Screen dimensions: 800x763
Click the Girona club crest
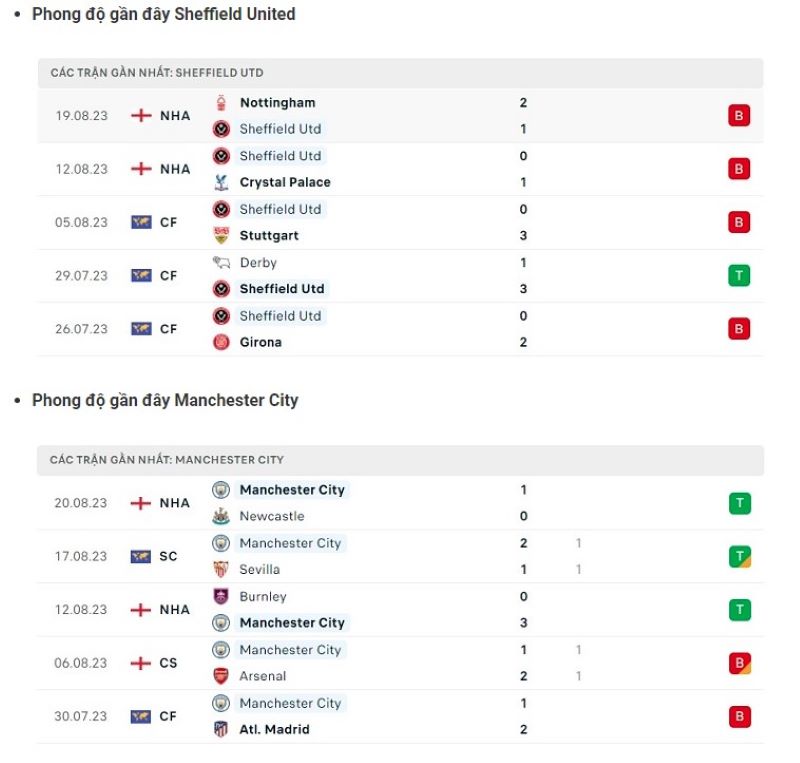(x=221, y=342)
